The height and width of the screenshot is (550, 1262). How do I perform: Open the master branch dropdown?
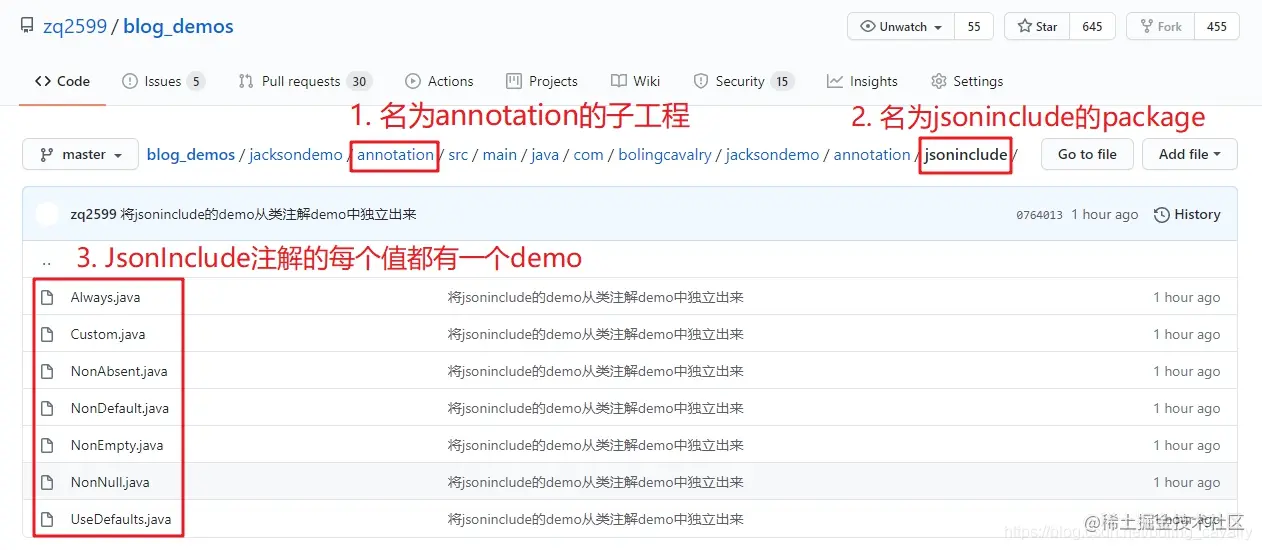[80, 154]
